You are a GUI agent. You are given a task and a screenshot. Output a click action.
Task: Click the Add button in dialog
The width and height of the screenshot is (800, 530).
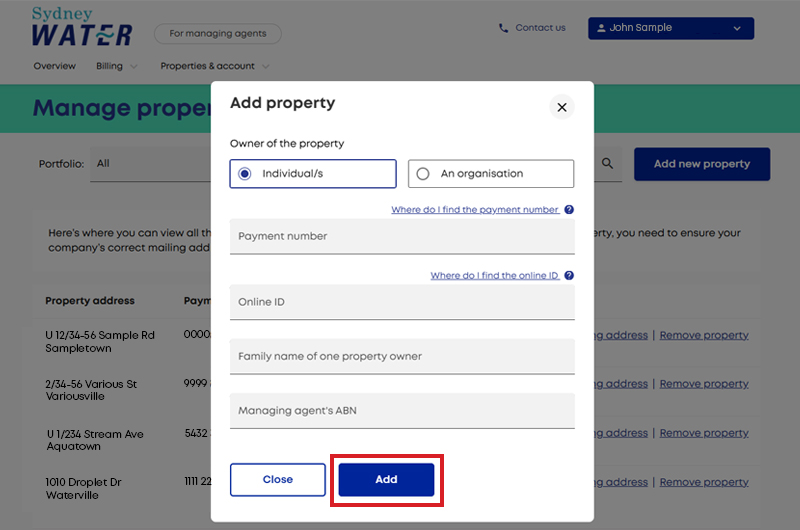pyautogui.click(x=386, y=479)
